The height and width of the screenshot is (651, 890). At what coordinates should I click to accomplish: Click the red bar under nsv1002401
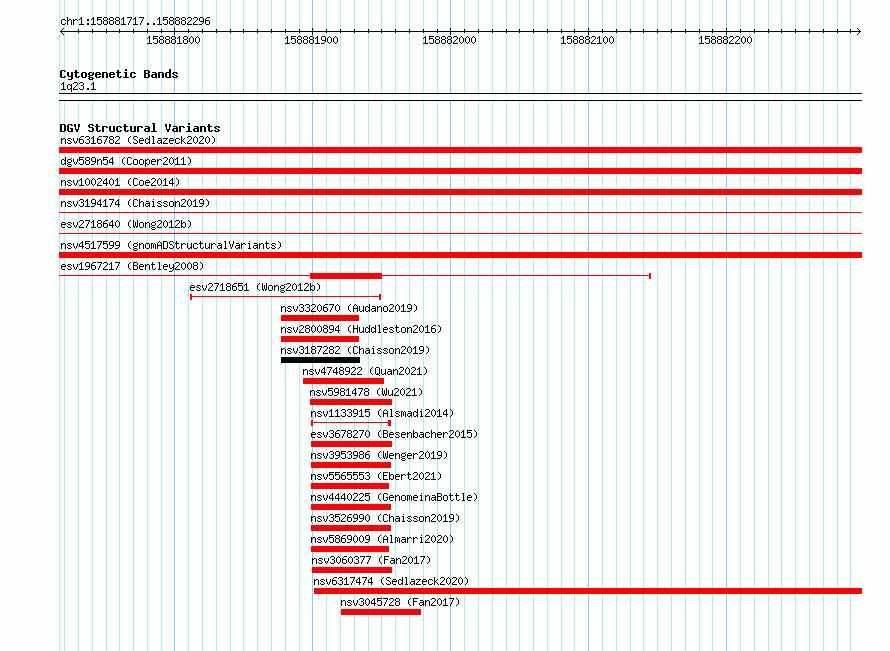[x=460, y=192]
